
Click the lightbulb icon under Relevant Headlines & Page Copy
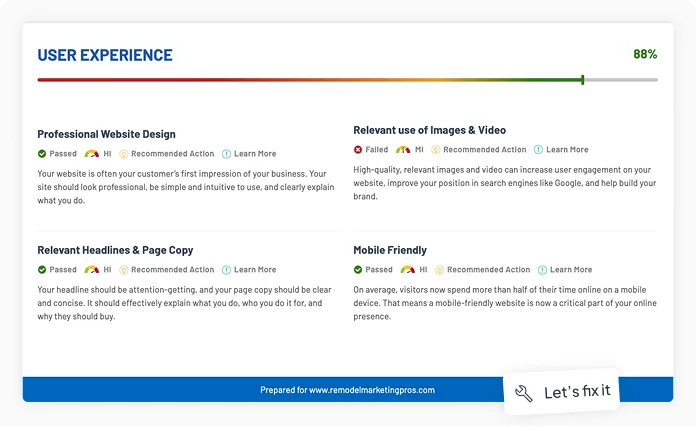[x=124, y=270]
